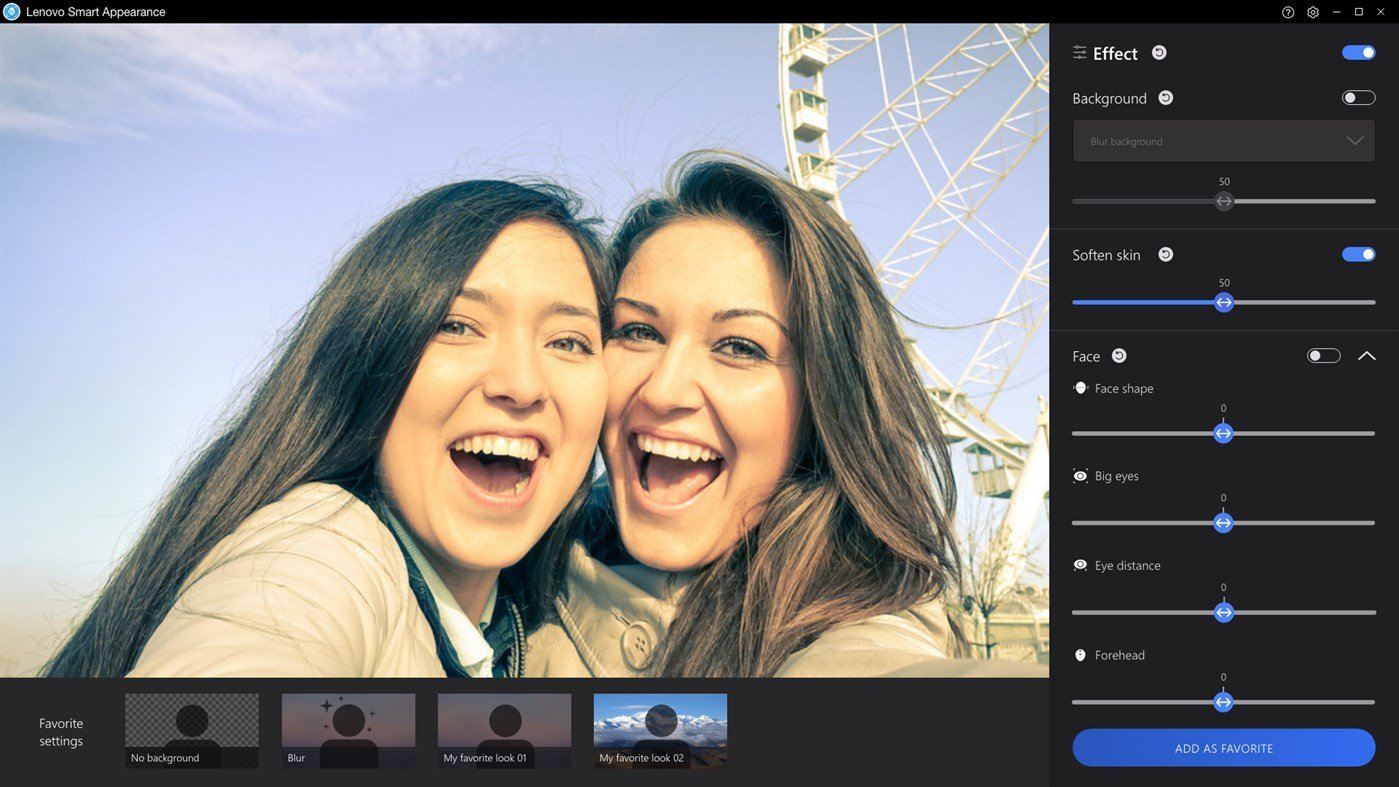This screenshot has height=787, width=1399.
Task: Collapse the Face section with the chevron
Action: click(1366, 356)
